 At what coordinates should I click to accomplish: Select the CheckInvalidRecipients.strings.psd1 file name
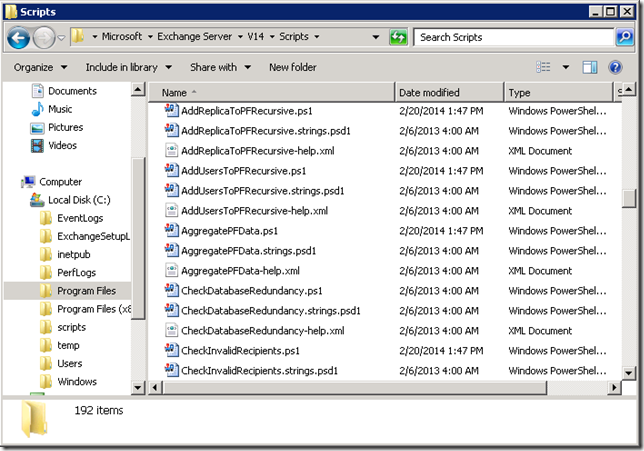[x=260, y=371]
